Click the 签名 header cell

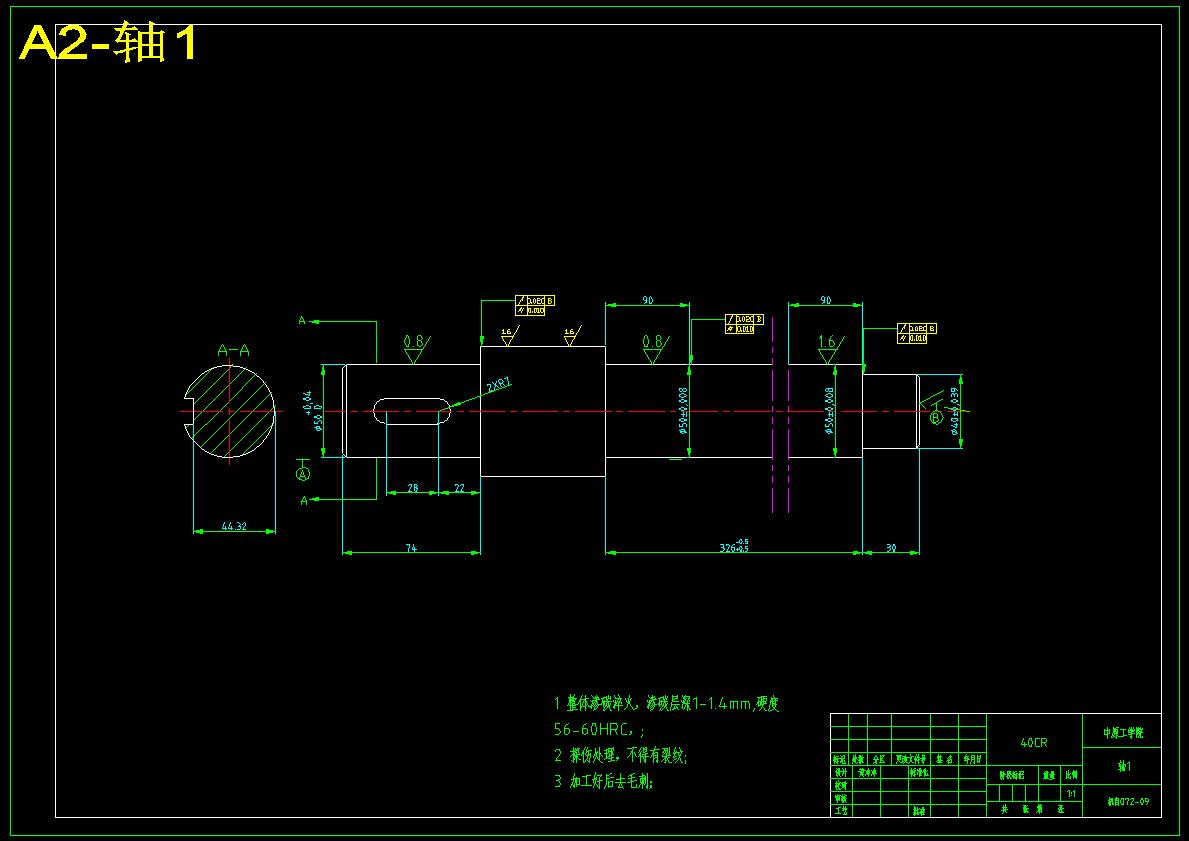point(944,759)
